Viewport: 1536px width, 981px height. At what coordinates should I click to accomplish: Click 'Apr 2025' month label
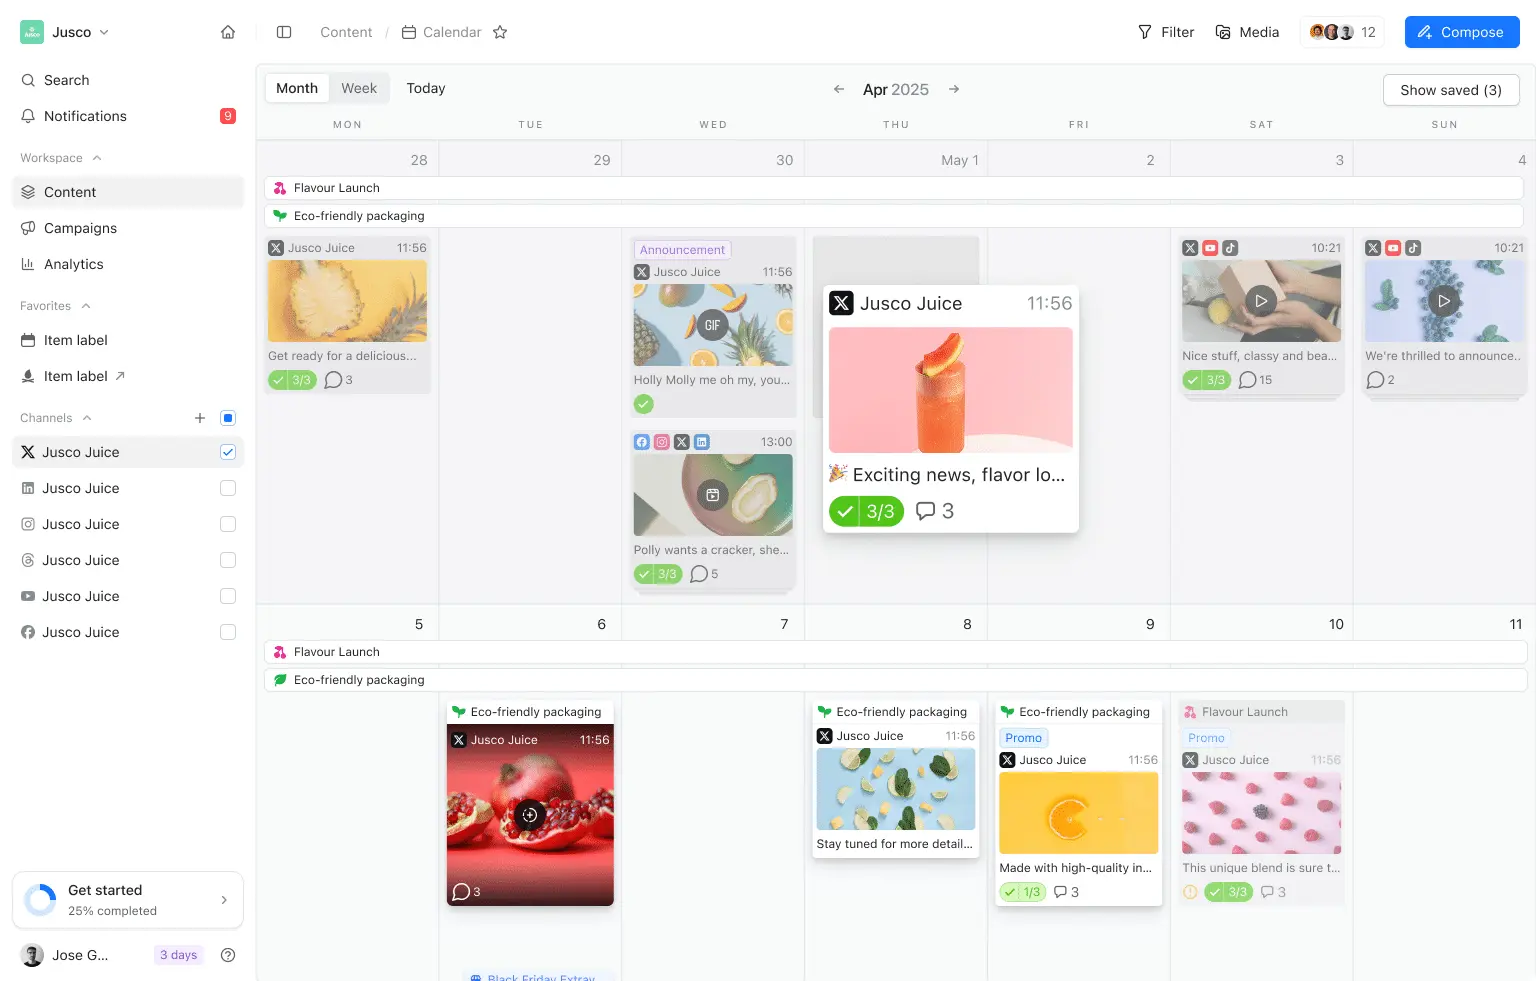[896, 89]
